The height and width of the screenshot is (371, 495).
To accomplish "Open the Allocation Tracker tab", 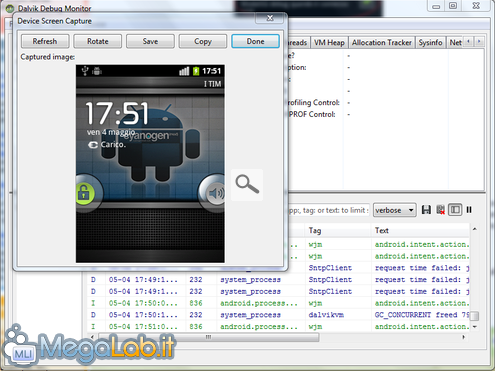I will pyautogui.click(x=382, y=43).
